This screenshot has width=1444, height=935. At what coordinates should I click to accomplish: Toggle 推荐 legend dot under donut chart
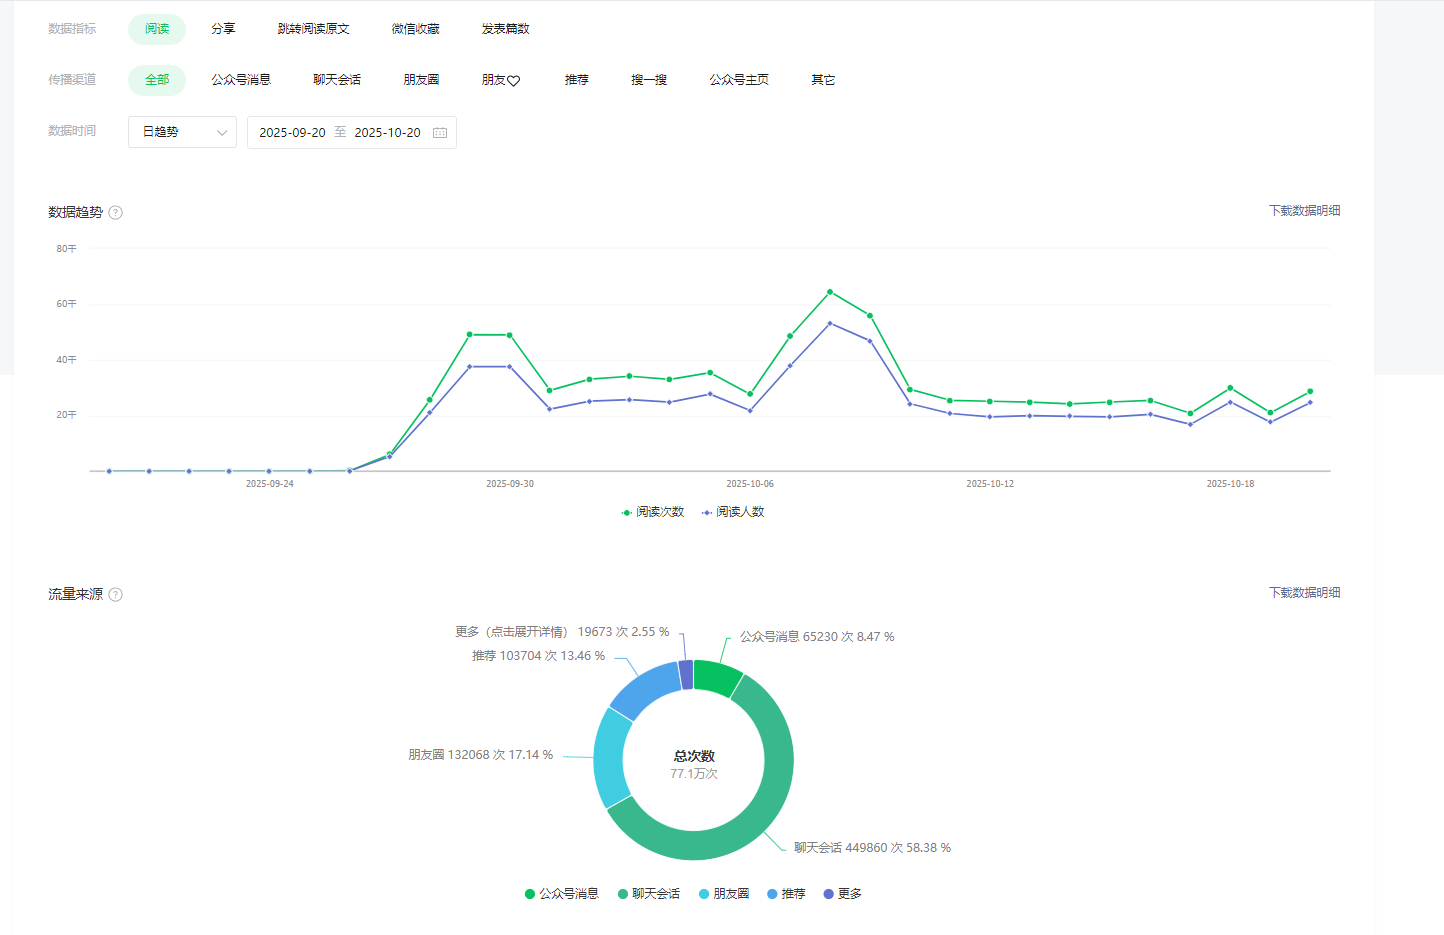pyautogui.click(x=772, y=894)
